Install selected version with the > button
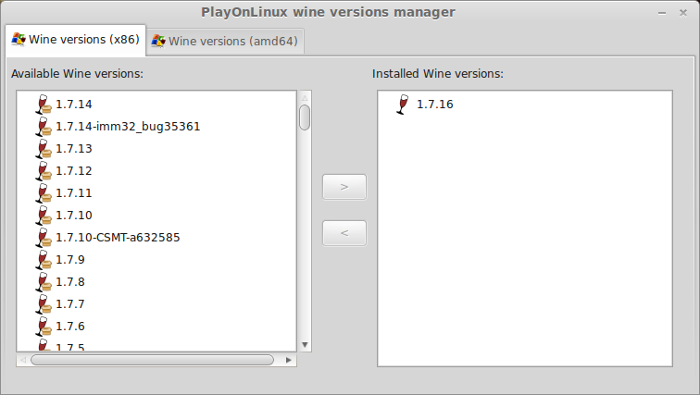The image size is (700, 395). pyautogui.click(x=344, y=187)
